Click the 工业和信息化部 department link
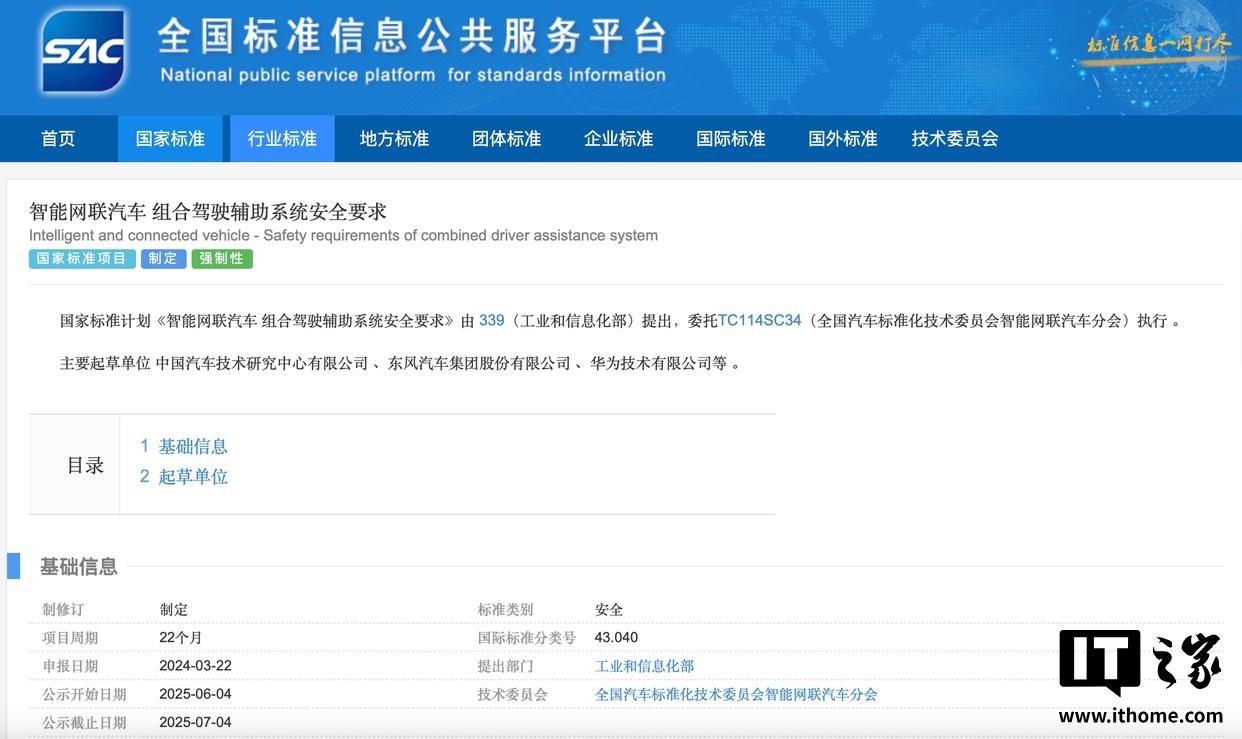This screenshot has height=739, width=1242. pos(644,666)
